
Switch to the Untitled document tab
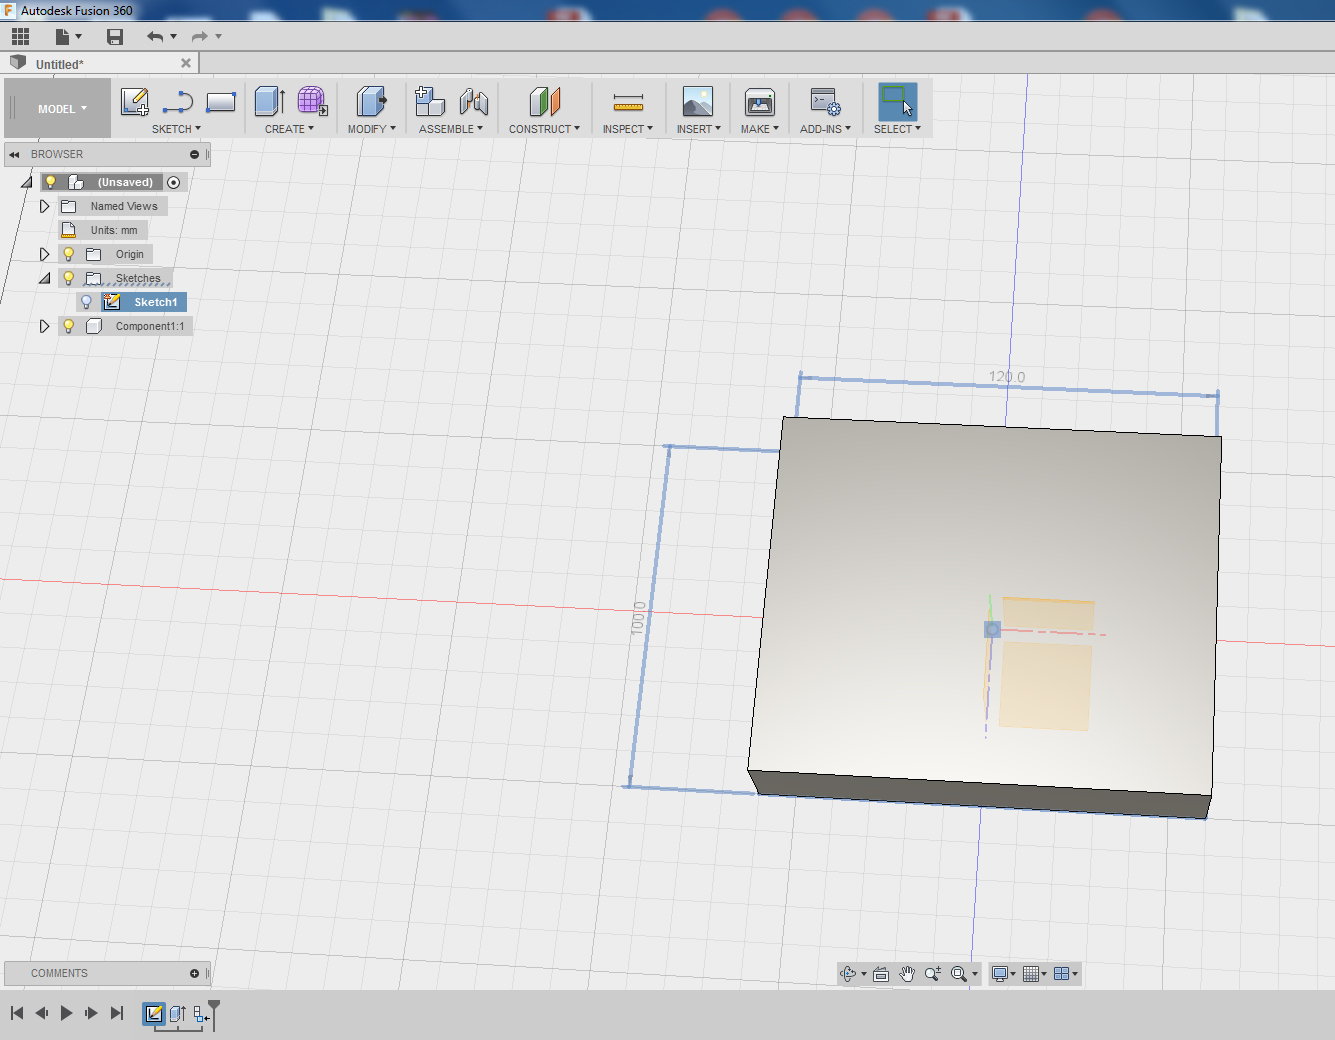pyautogui.click(x=60, y=62)
